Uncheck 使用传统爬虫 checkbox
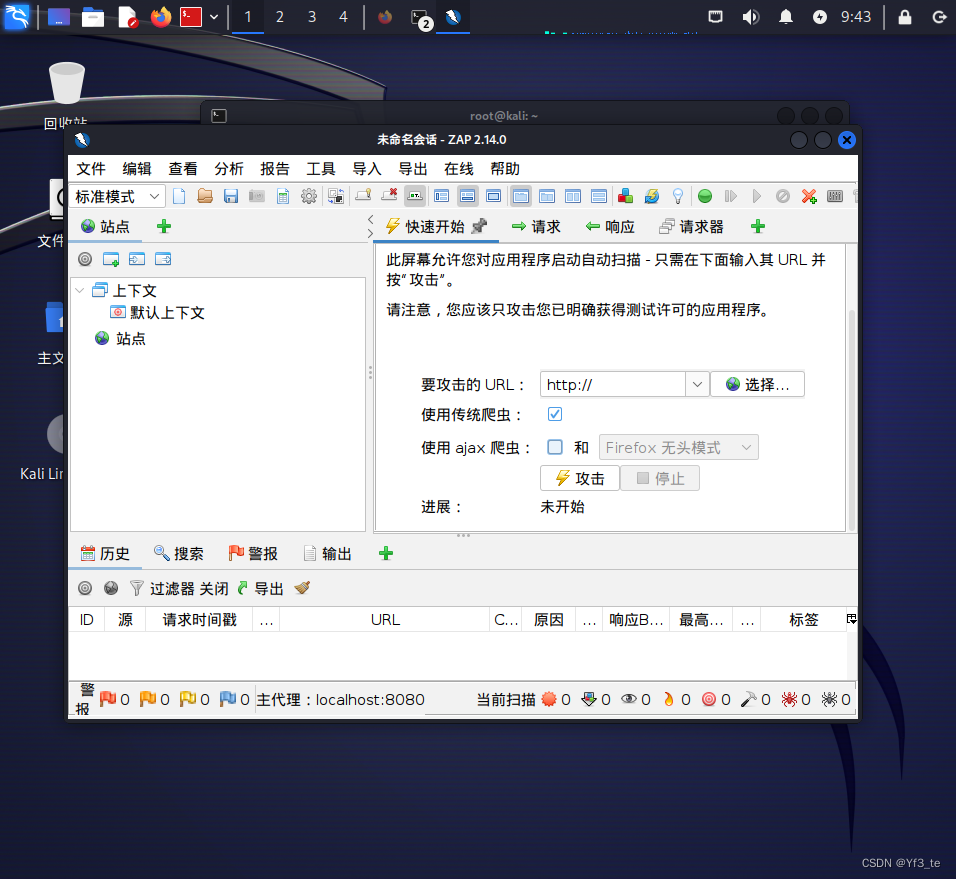This screenshot has height=879, width=956. click(555, 415)
